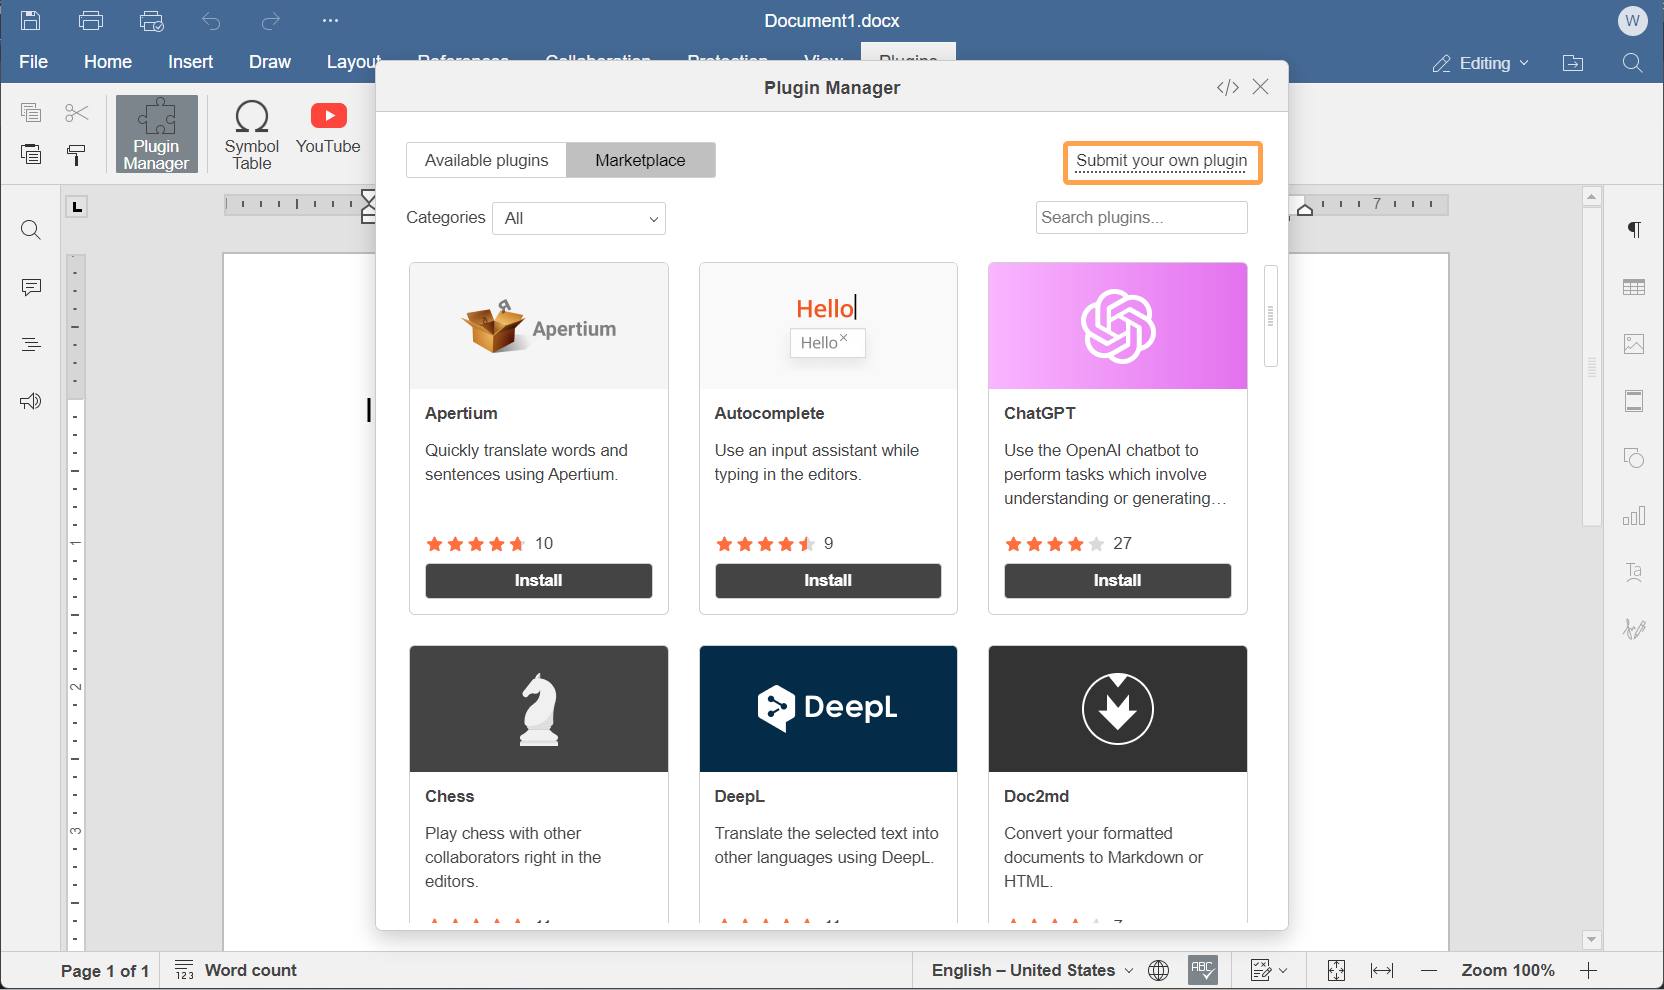Click the Save icon in title bar
This screenshot has height=990, width=1664.
[x=31, y=20]
